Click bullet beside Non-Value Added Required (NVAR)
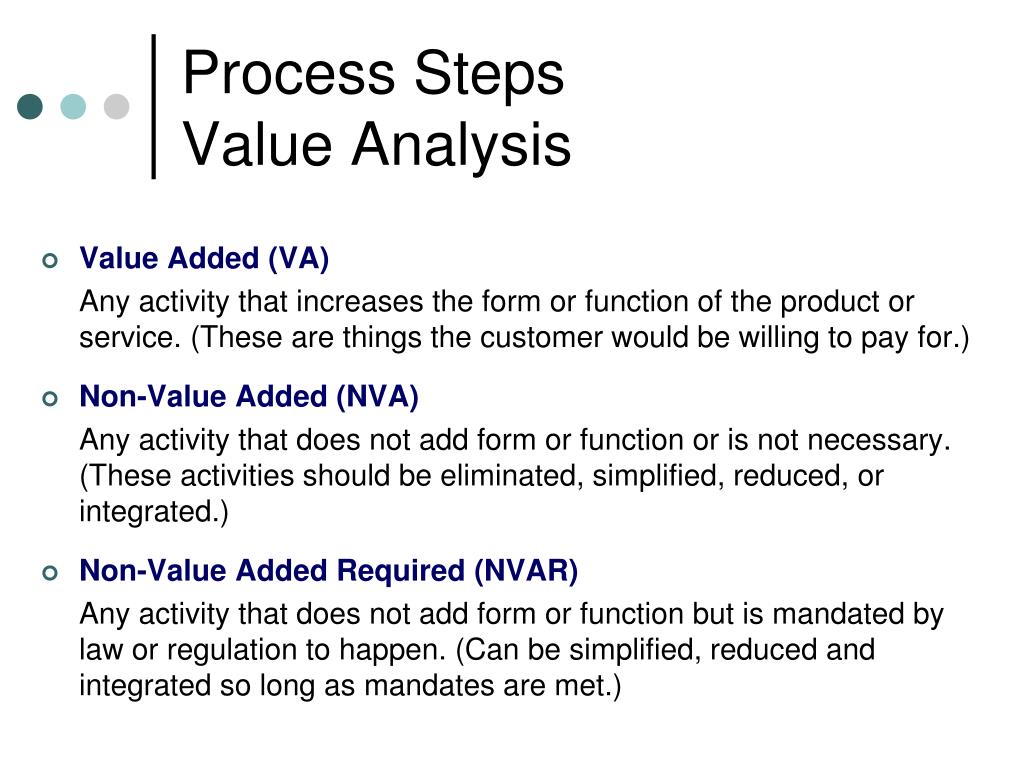 [50, 573]
